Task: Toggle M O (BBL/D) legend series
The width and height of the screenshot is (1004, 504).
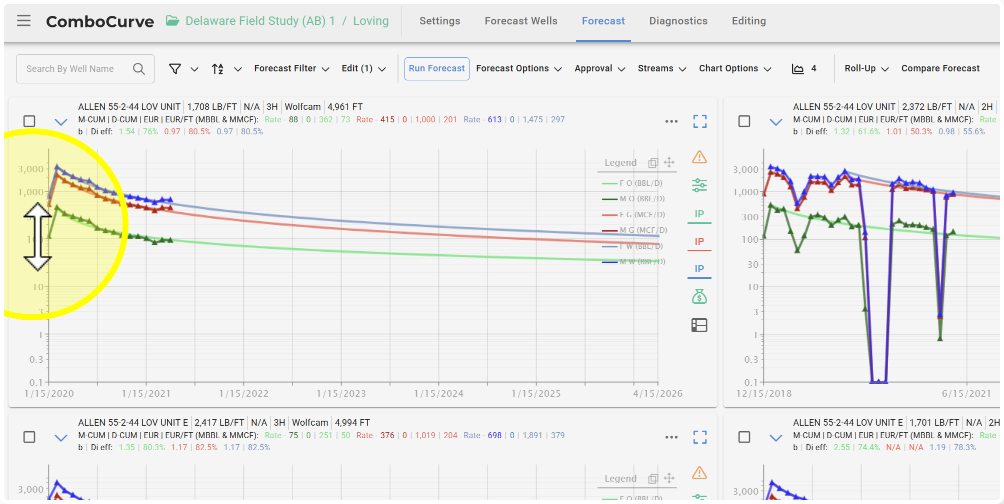Action: coord(634,199)
